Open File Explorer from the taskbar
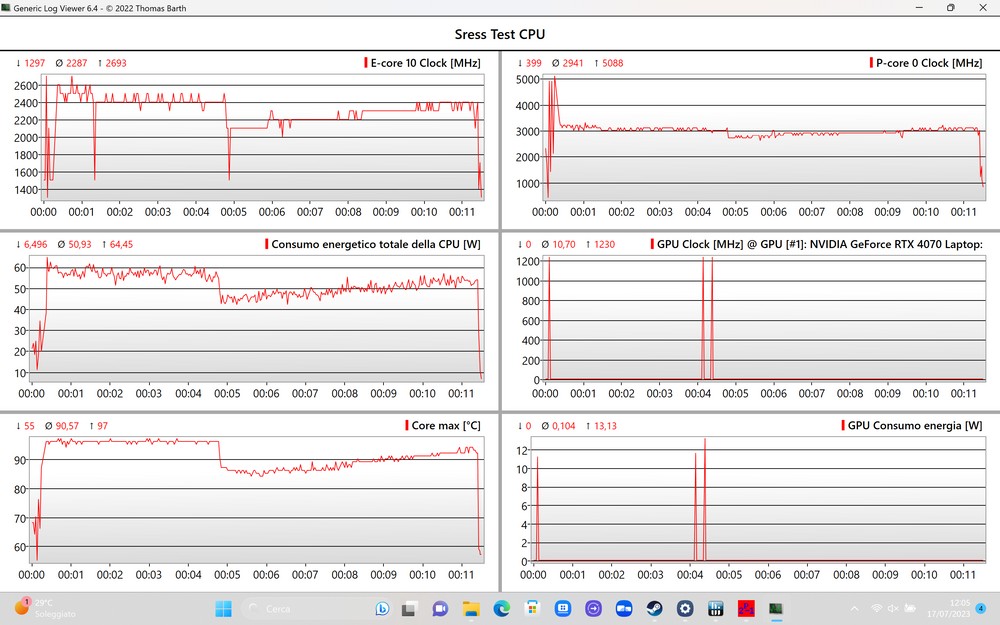 pos(471,608)
